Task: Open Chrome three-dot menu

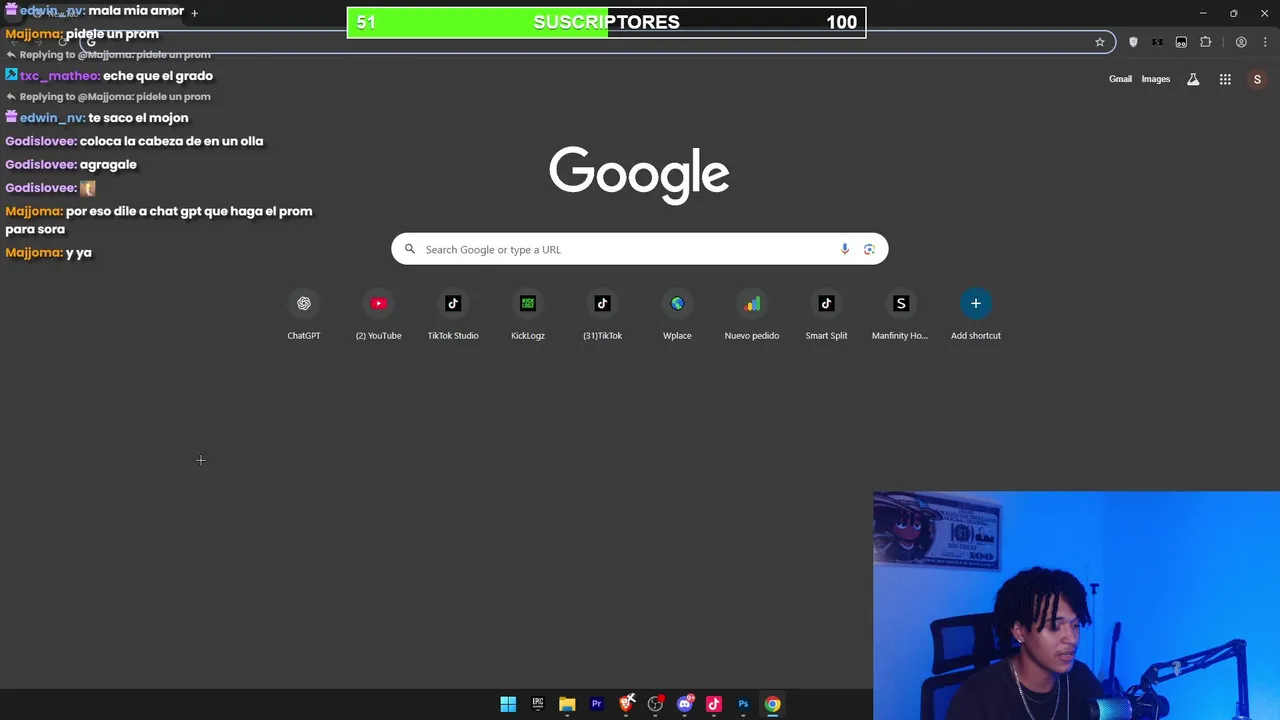Action: [1265, 42]
